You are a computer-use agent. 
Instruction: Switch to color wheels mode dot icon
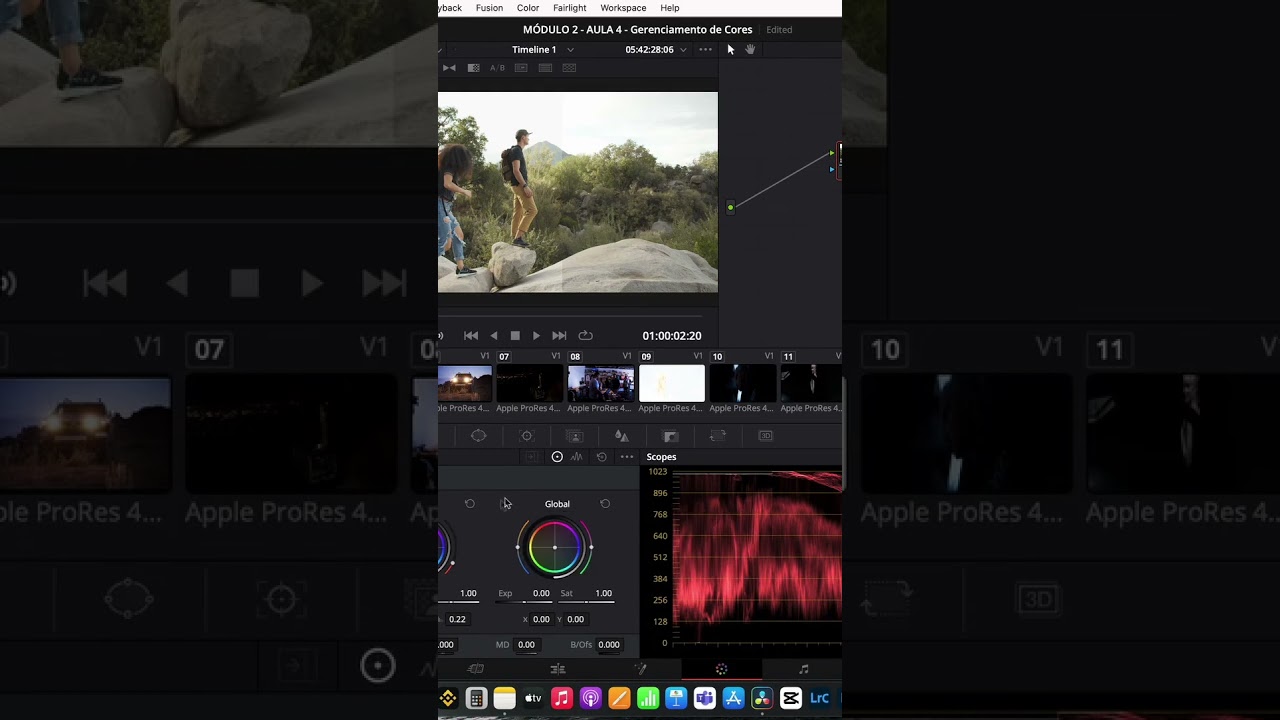(557, 457)
